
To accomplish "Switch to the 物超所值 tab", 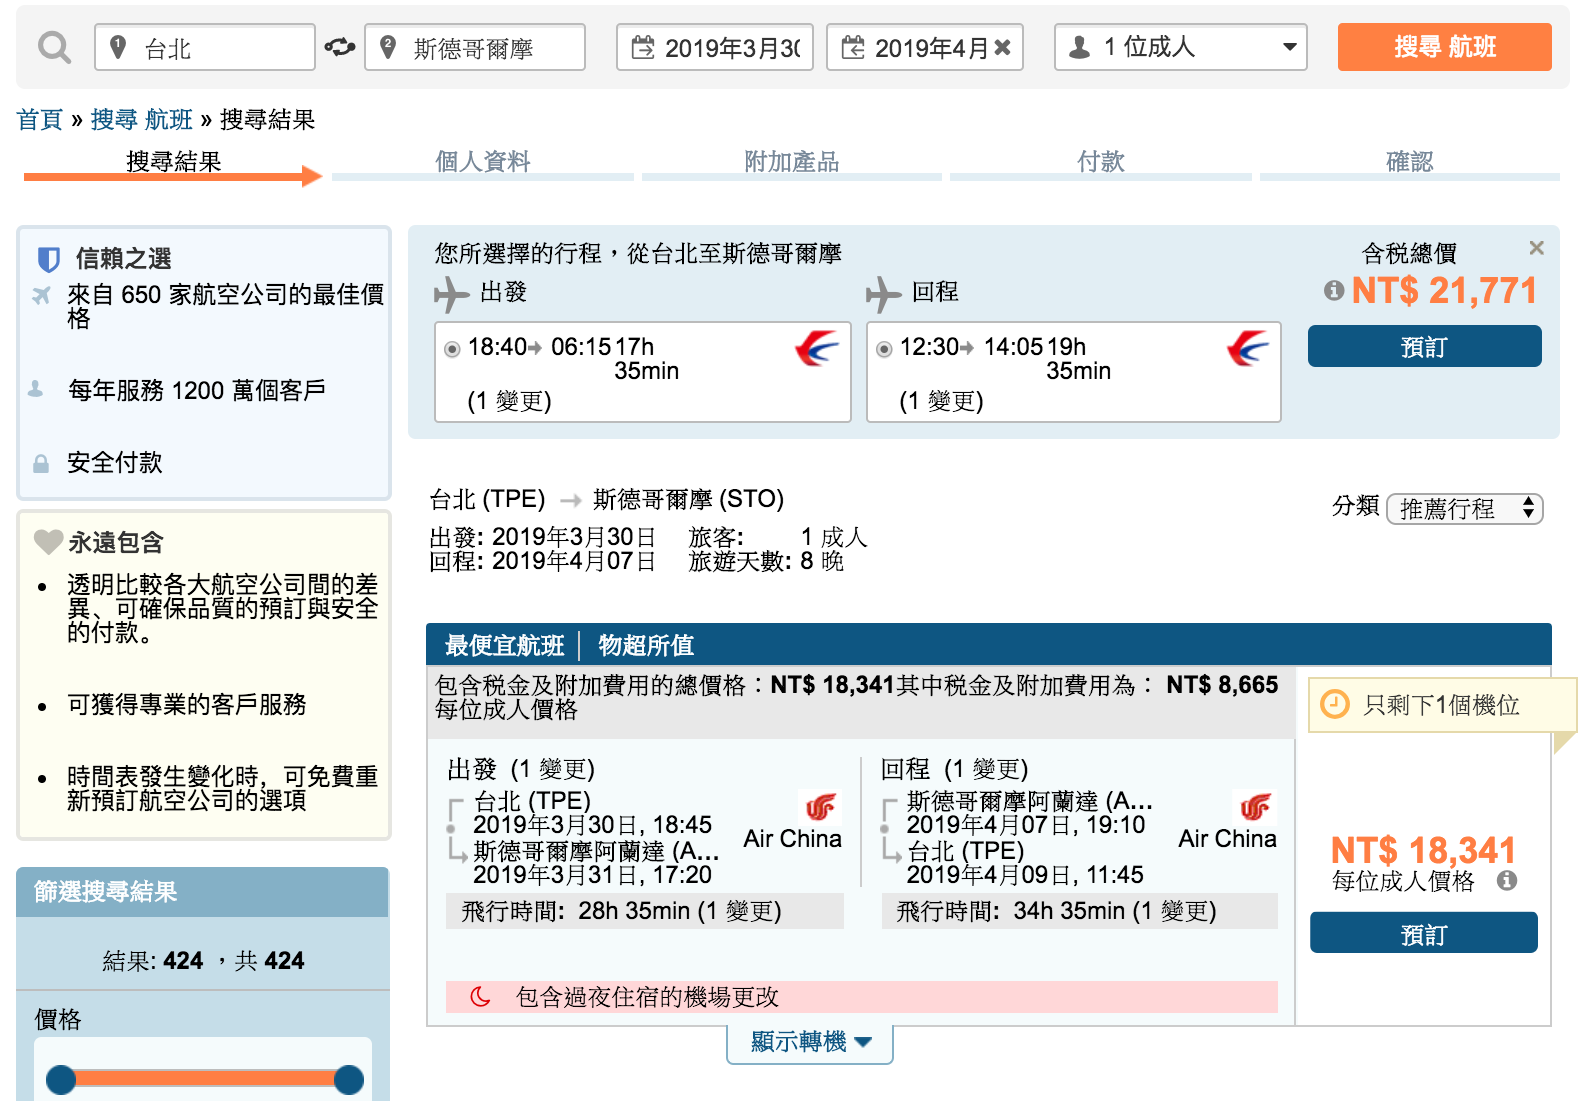I will pos(646,645).
